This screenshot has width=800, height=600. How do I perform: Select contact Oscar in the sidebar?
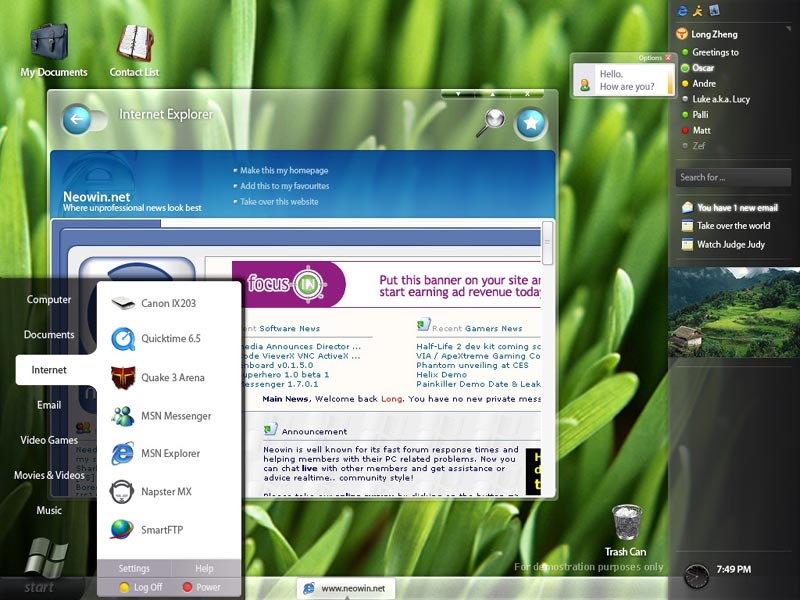pyautogui.click(x=703, y=68)
